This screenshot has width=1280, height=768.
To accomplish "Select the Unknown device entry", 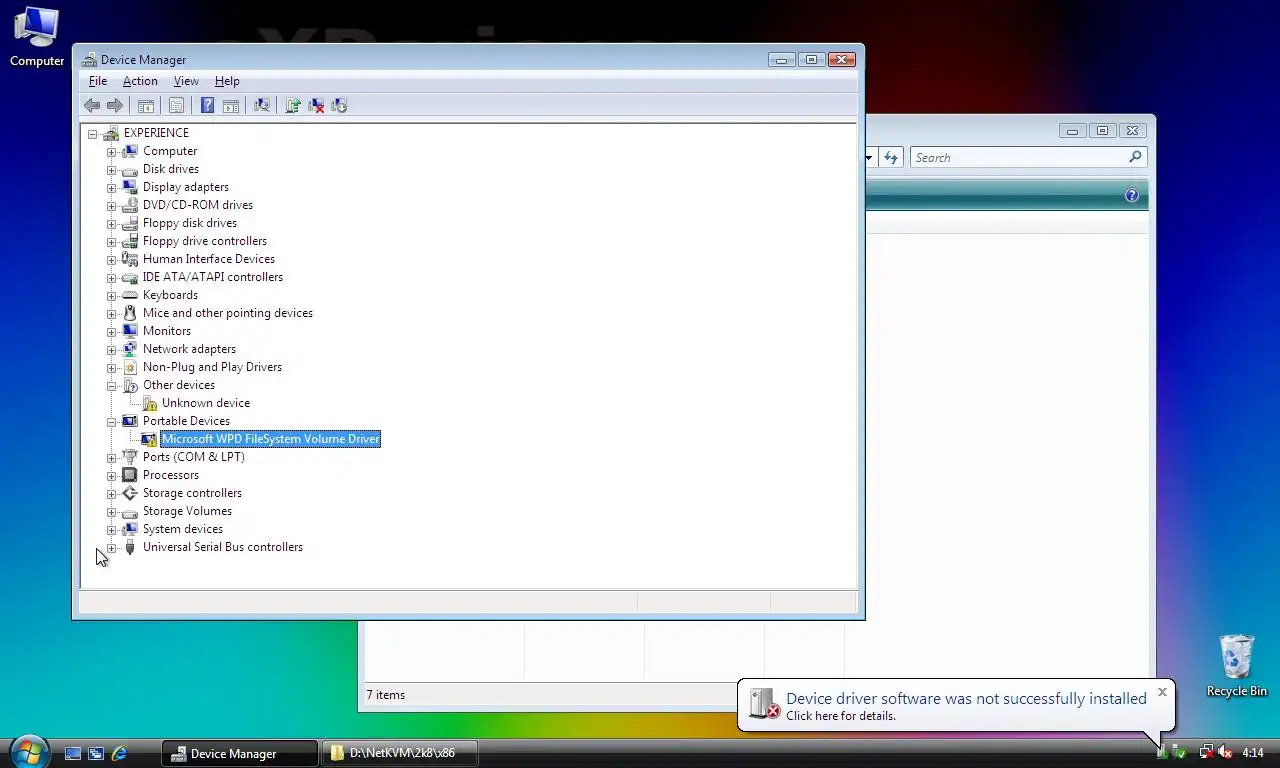I will 206,403.
